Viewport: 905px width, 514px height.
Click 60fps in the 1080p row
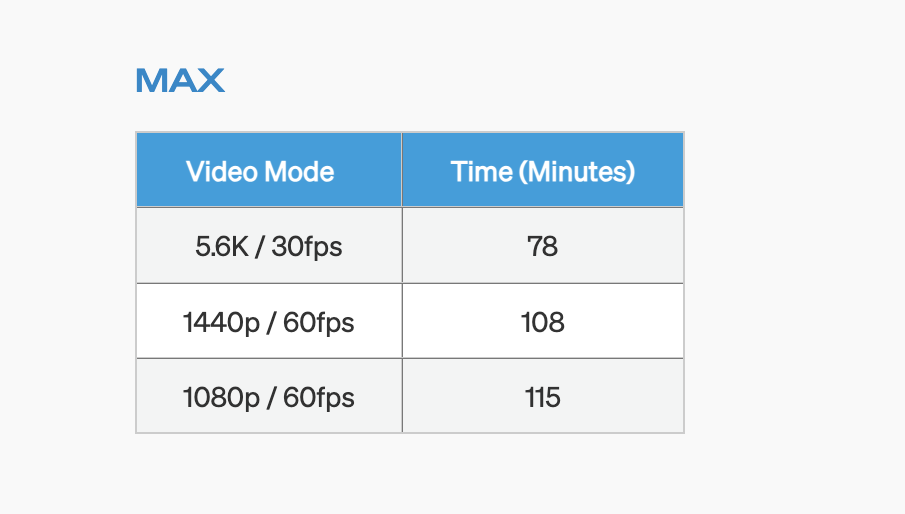(319, 397)
